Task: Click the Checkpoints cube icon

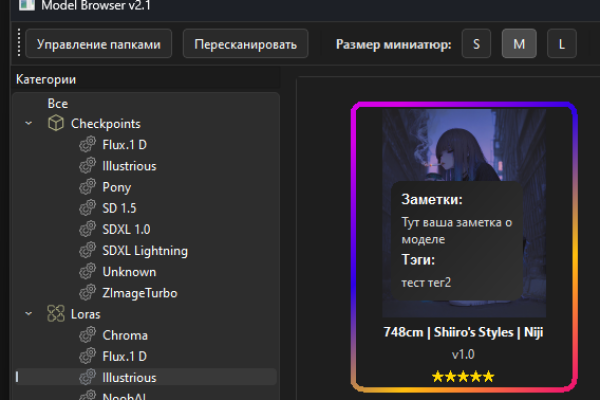Action: click(x=56, y=123)
